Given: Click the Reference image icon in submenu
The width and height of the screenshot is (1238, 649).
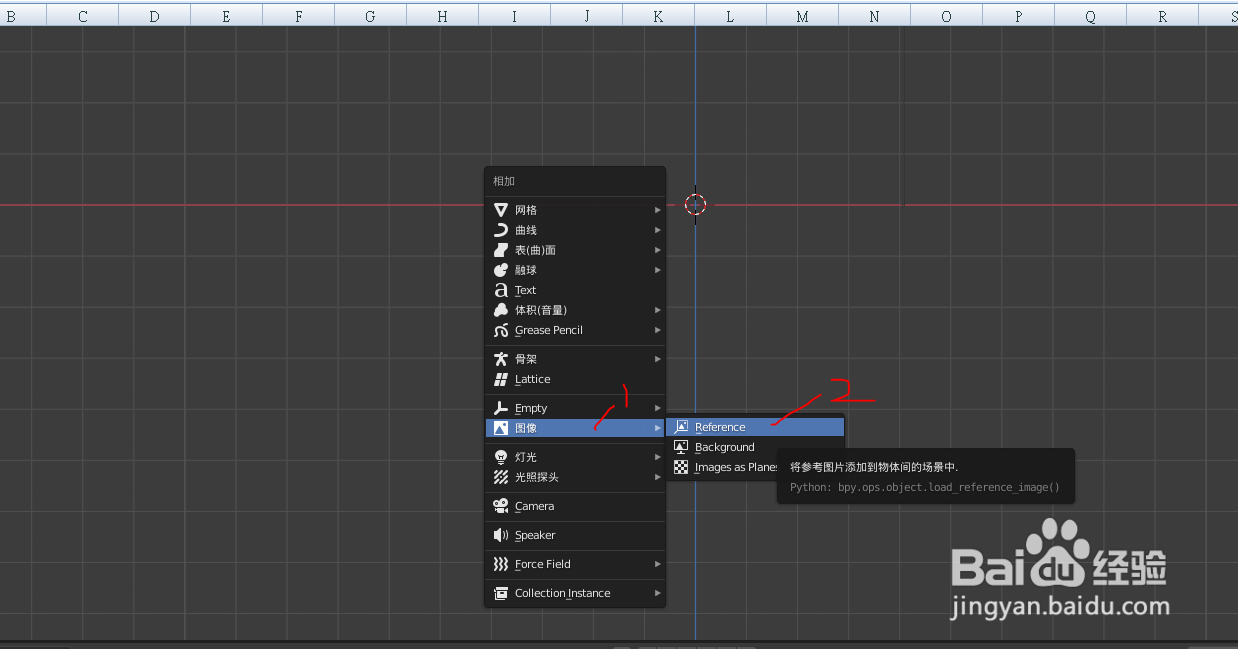Looking at the screenshot, I should tap(681, 427).
